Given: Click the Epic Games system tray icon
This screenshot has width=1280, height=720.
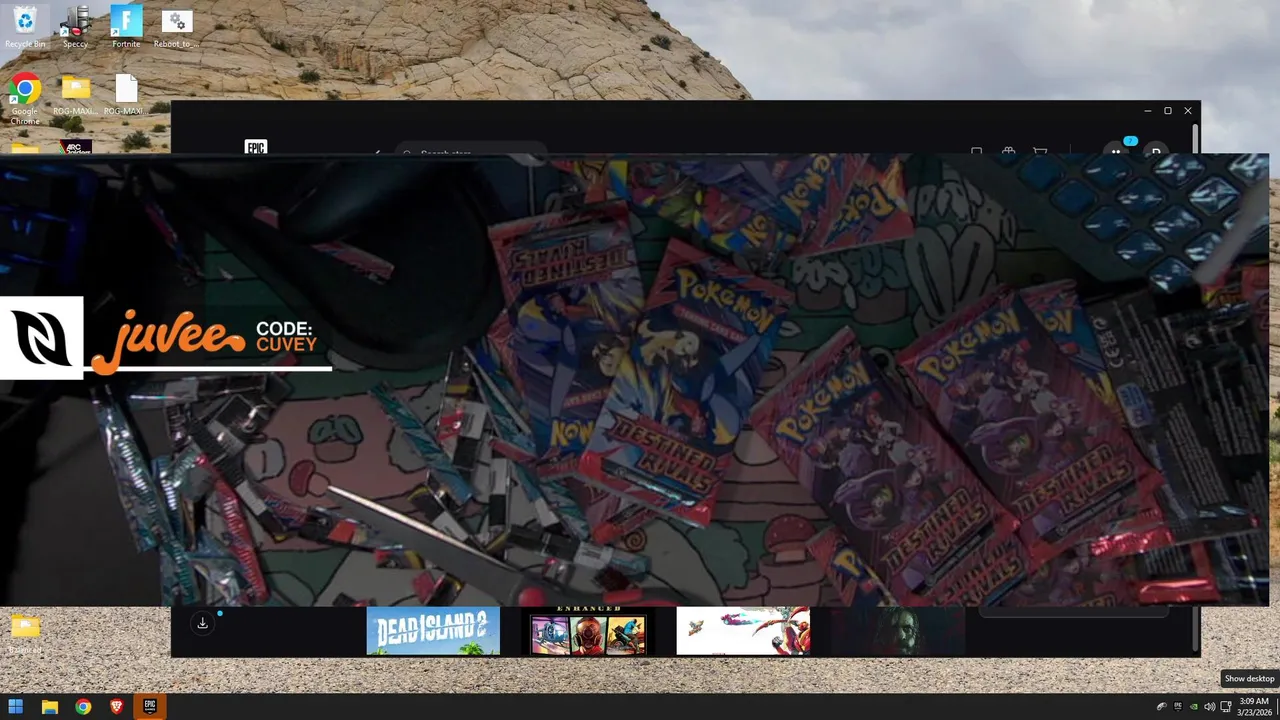Looking at the screenshot, I should tap(1178, 707).
